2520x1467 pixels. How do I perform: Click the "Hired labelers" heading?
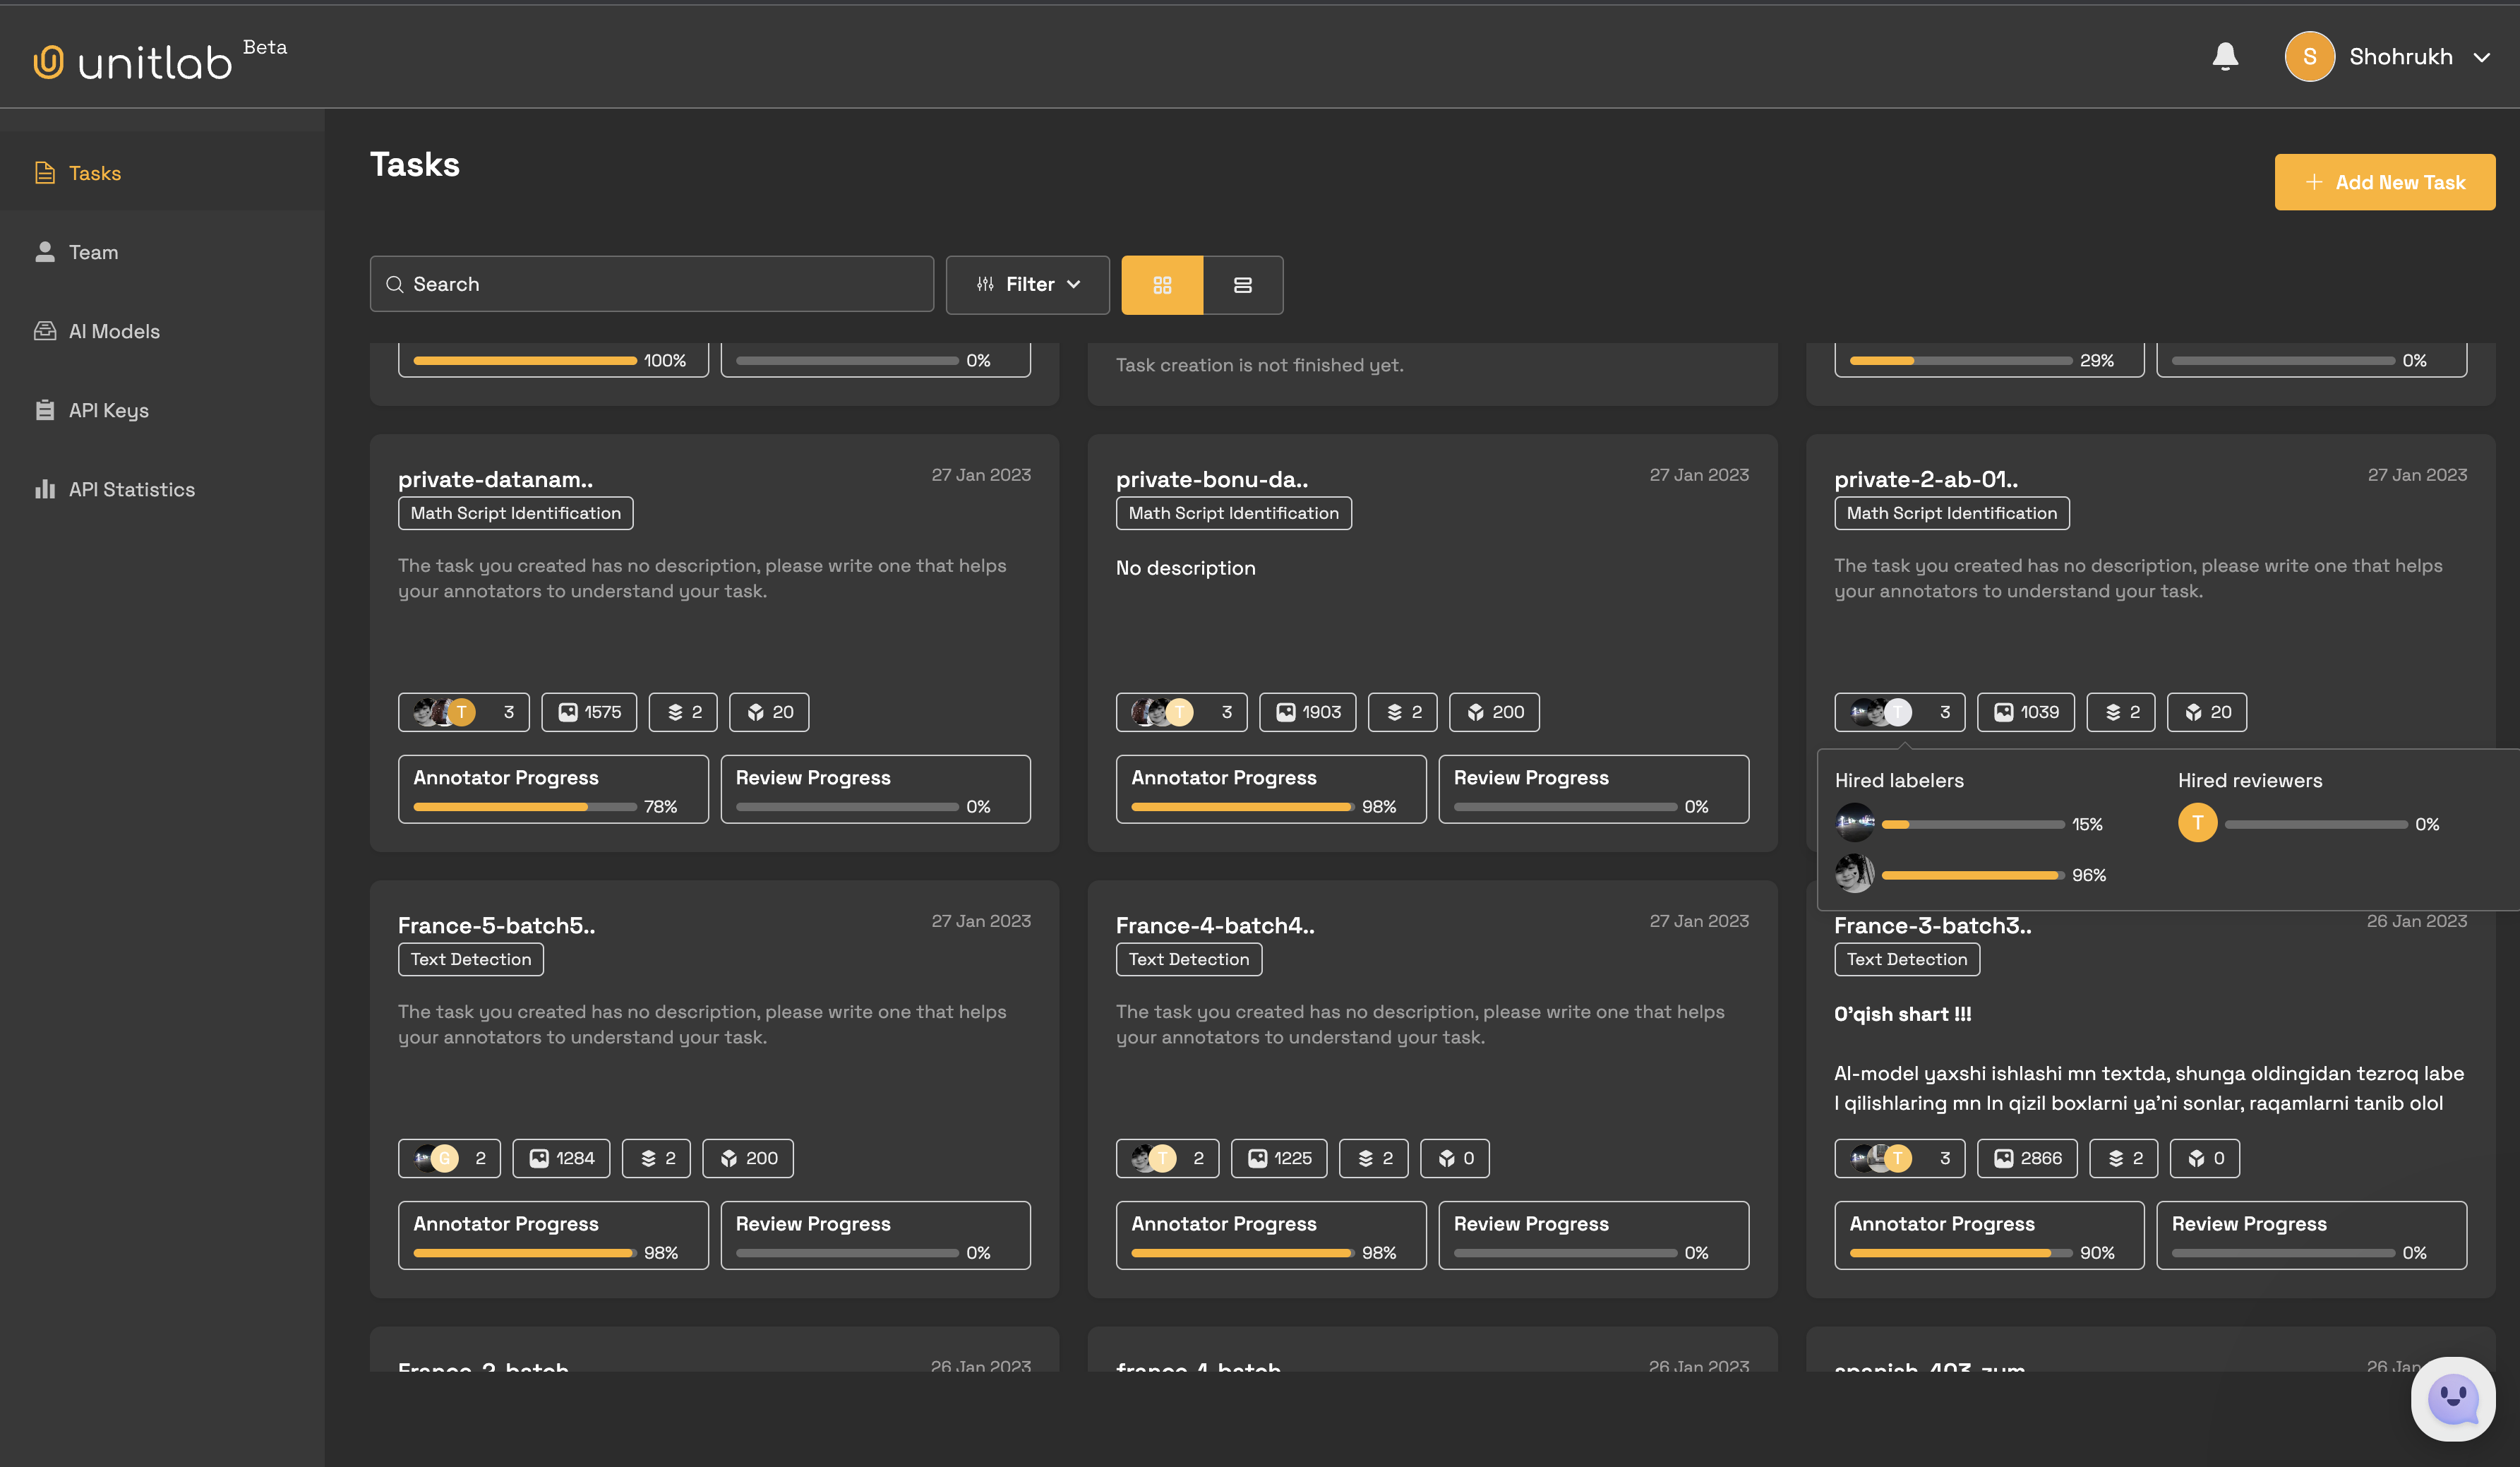click(1899, 780)
